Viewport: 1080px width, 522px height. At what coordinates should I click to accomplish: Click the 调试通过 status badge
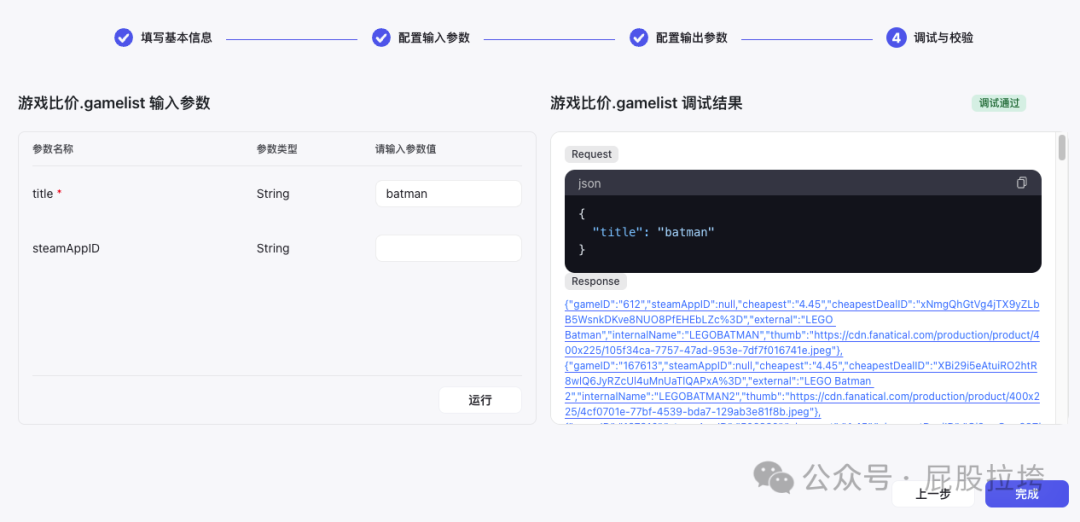[x=999, y=103]
